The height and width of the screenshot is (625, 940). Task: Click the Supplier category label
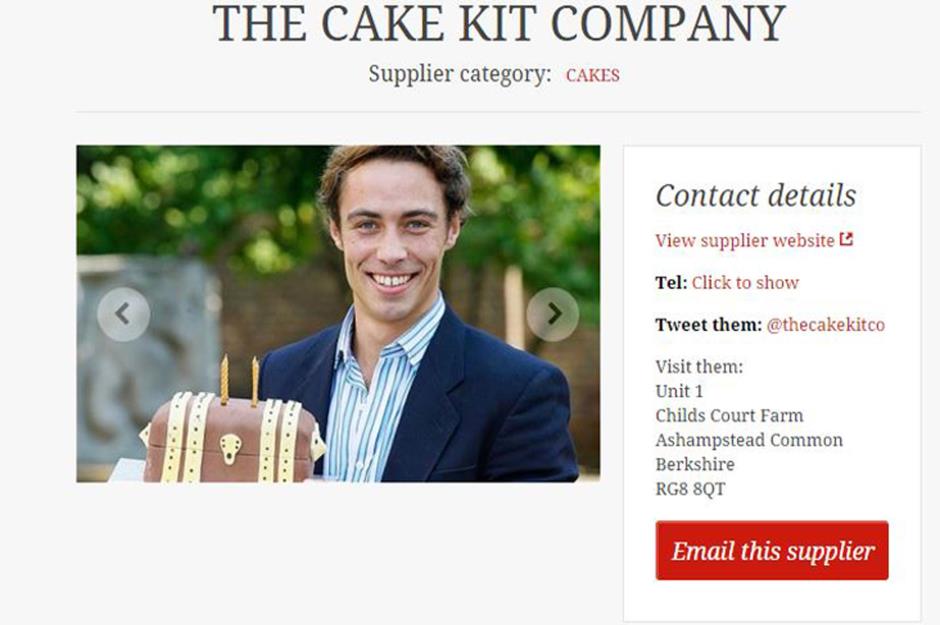(x=460, y=74)
